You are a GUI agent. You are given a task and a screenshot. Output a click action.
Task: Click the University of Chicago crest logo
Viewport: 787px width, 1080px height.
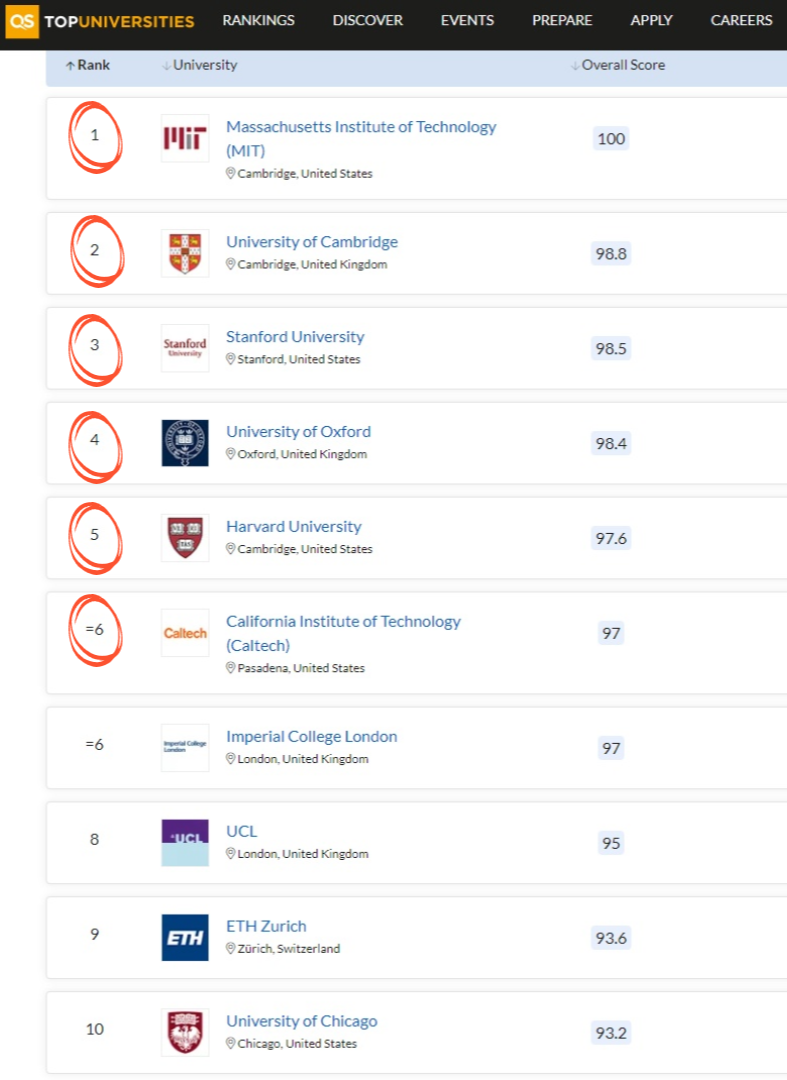[x=185, y=1033]
